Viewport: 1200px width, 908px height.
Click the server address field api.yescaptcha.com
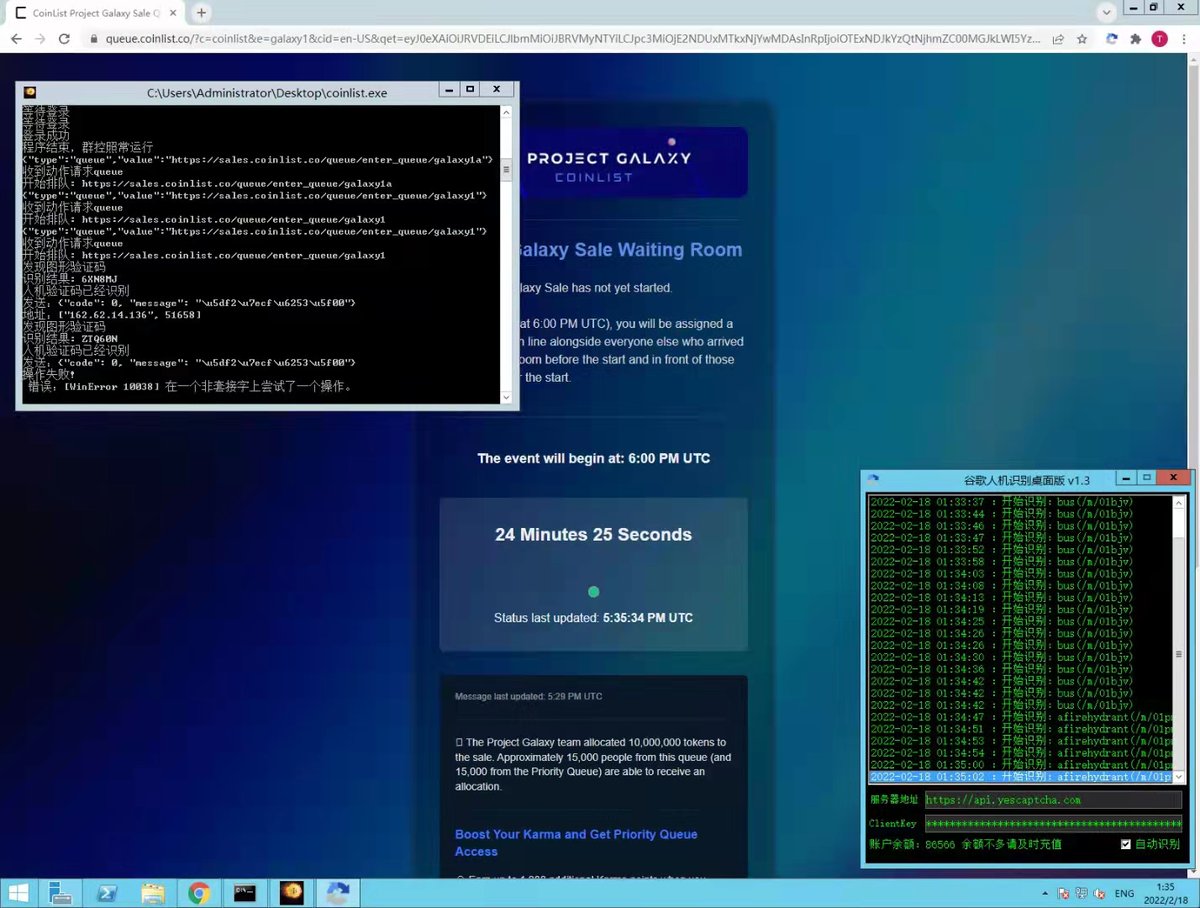tap(1053, 800)
